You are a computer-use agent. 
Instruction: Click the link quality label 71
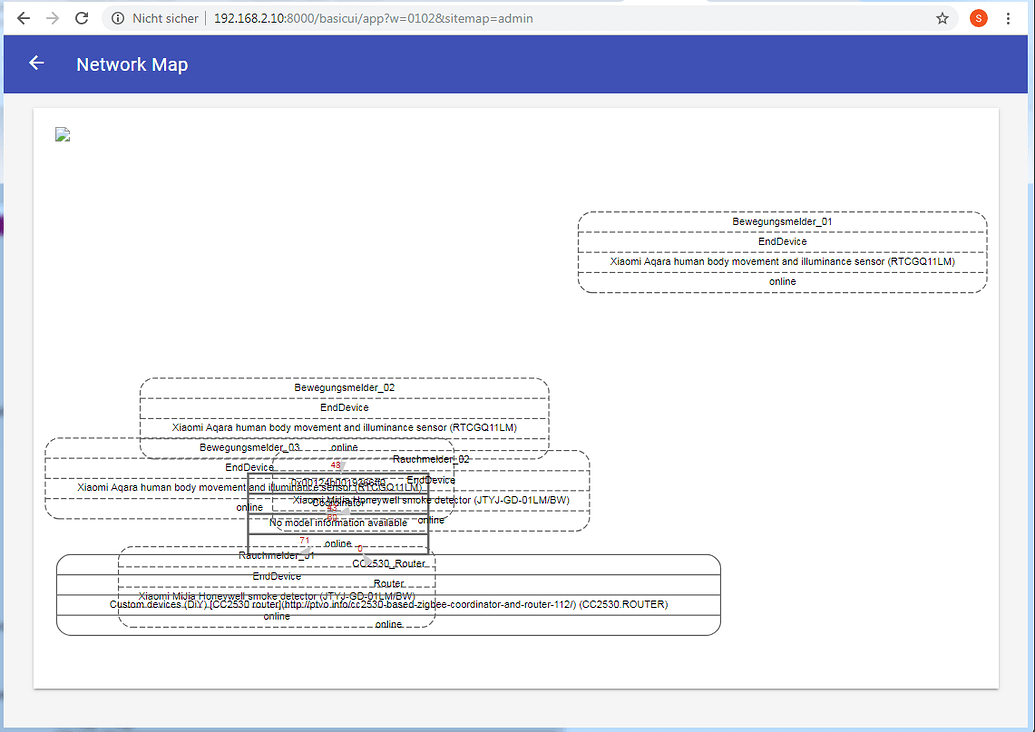305,541
